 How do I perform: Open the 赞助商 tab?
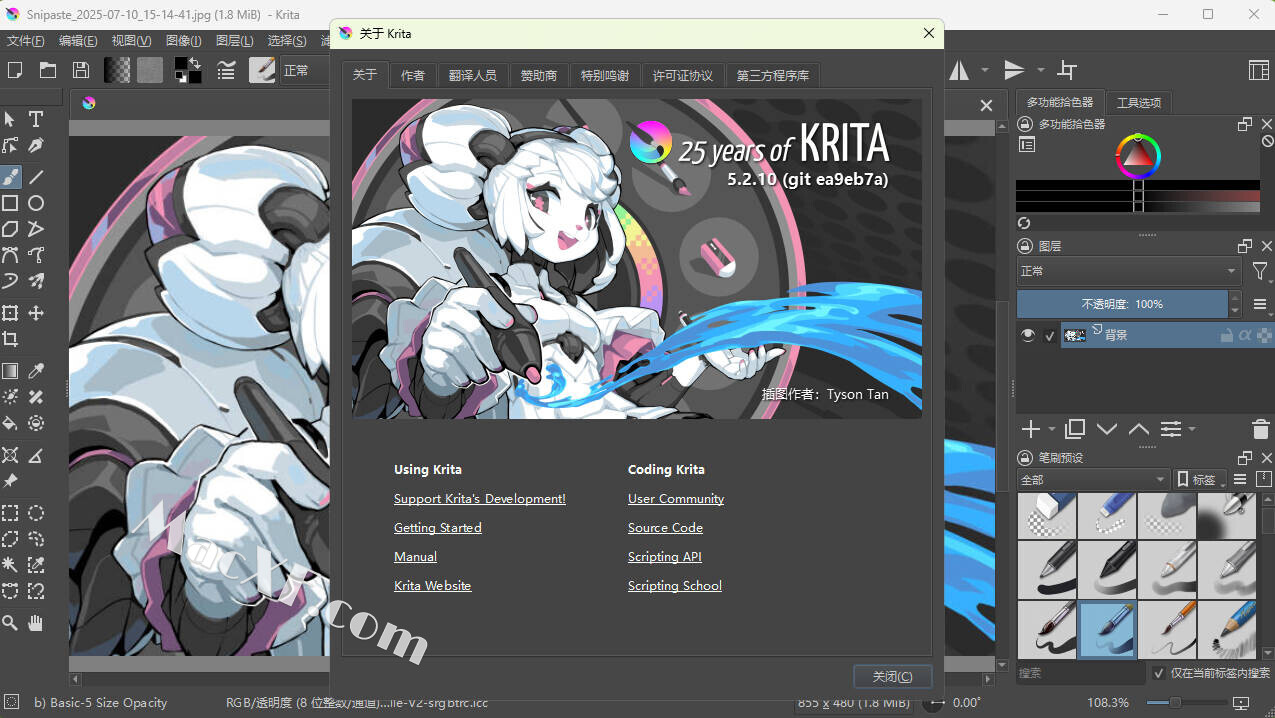point(539,75)
